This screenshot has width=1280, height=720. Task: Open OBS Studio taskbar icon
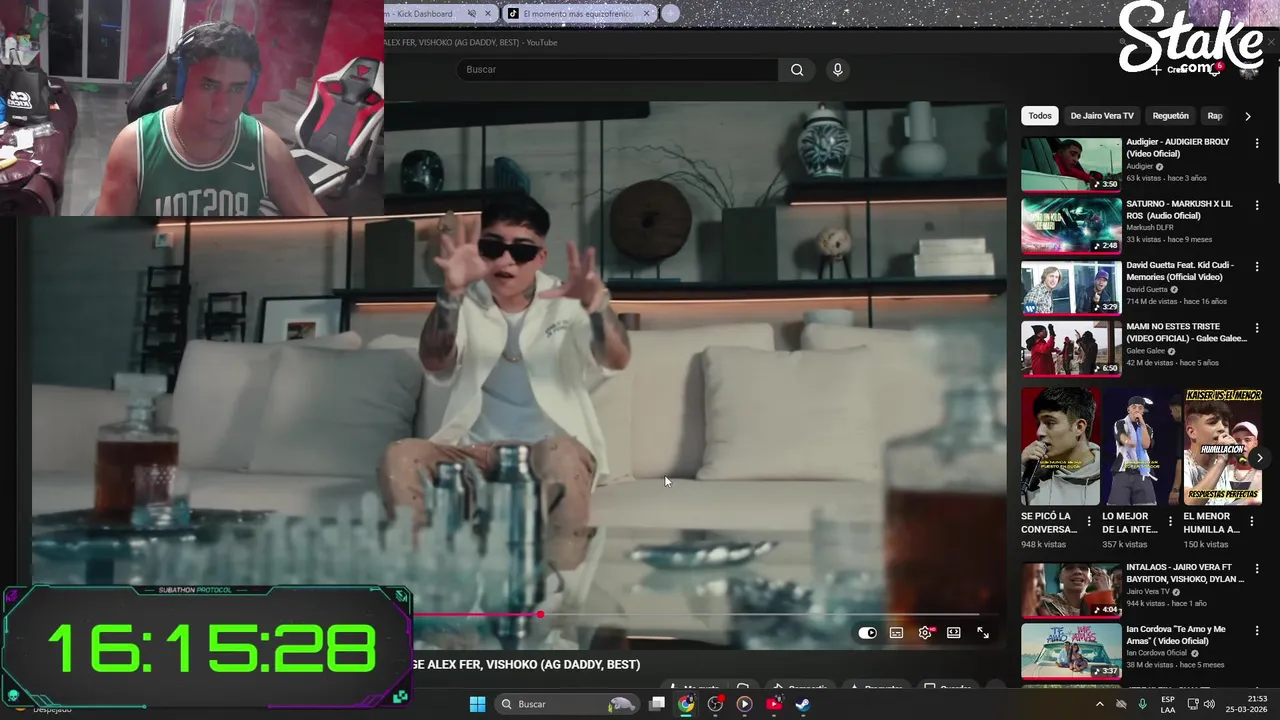[715, 704]
